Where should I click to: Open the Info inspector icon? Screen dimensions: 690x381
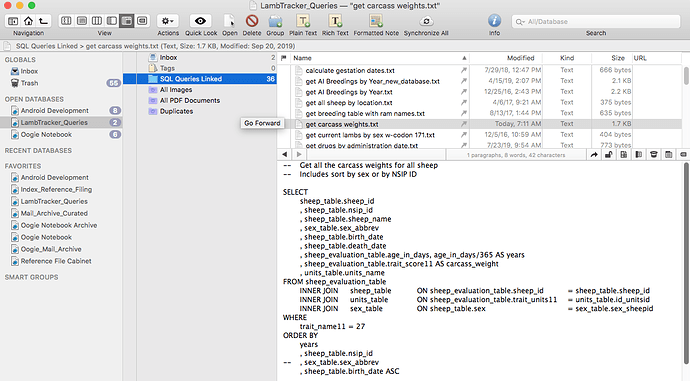pyautogui.click(x=494, y=21)
